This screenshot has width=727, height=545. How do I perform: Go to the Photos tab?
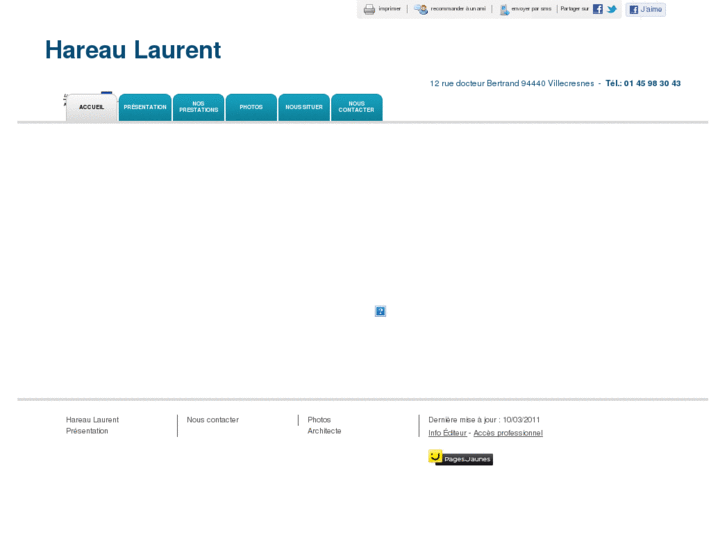pyautogui.click(x=251, y=107)
